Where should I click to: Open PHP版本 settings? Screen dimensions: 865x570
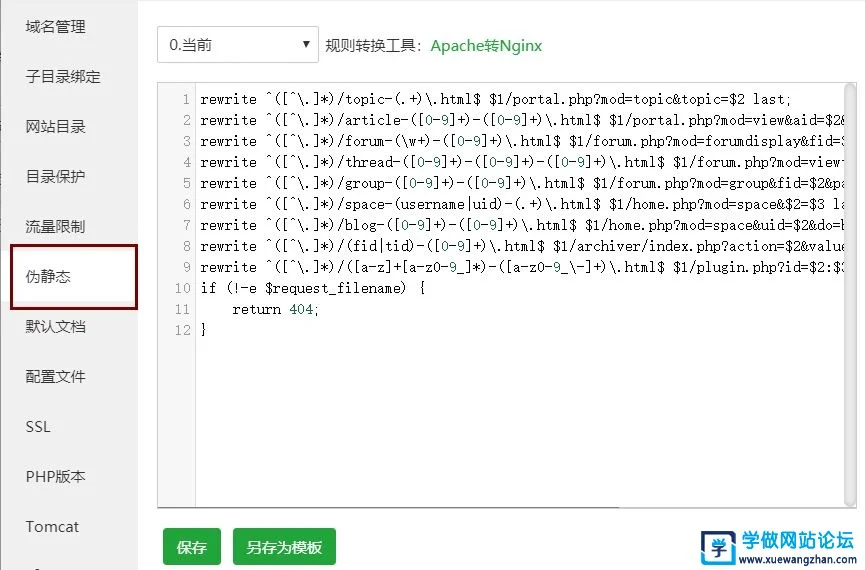tap(55, 476)
